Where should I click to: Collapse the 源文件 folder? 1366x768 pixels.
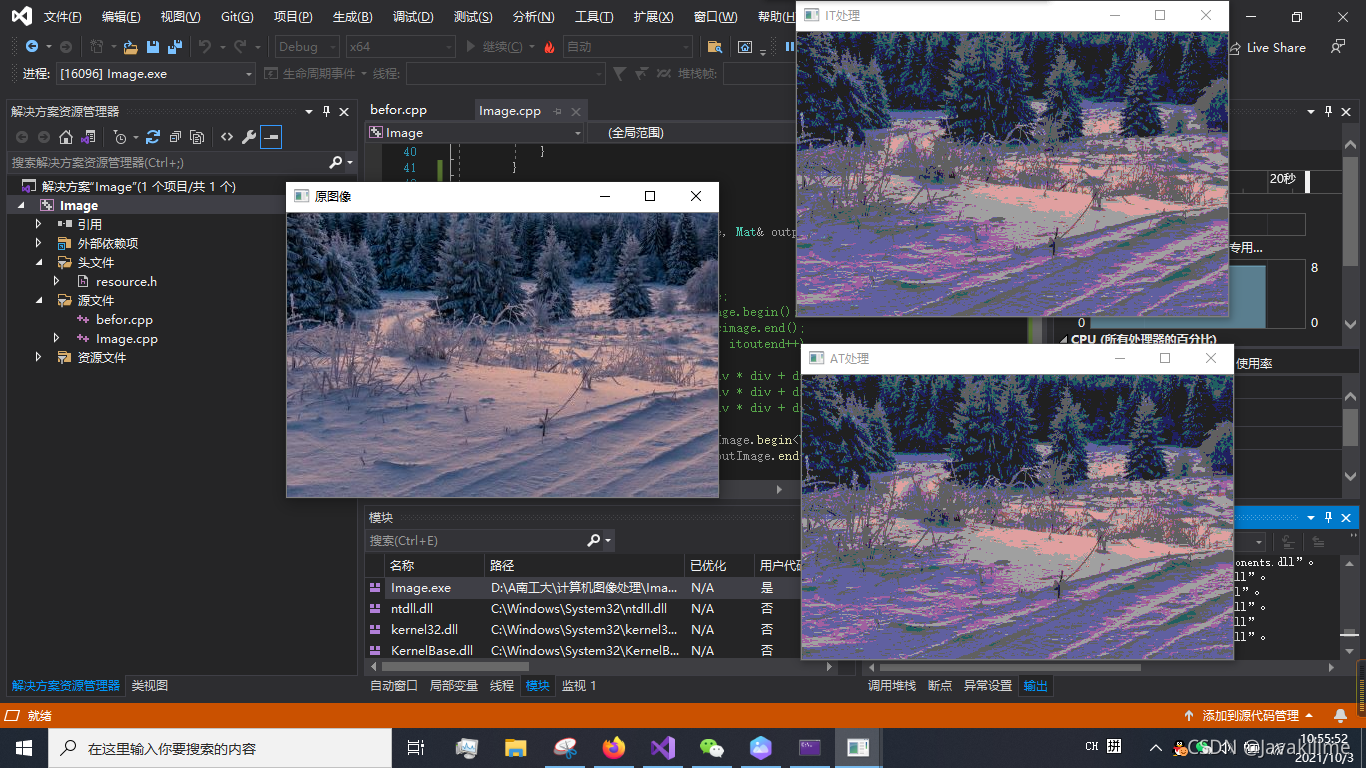pos(39,300)
